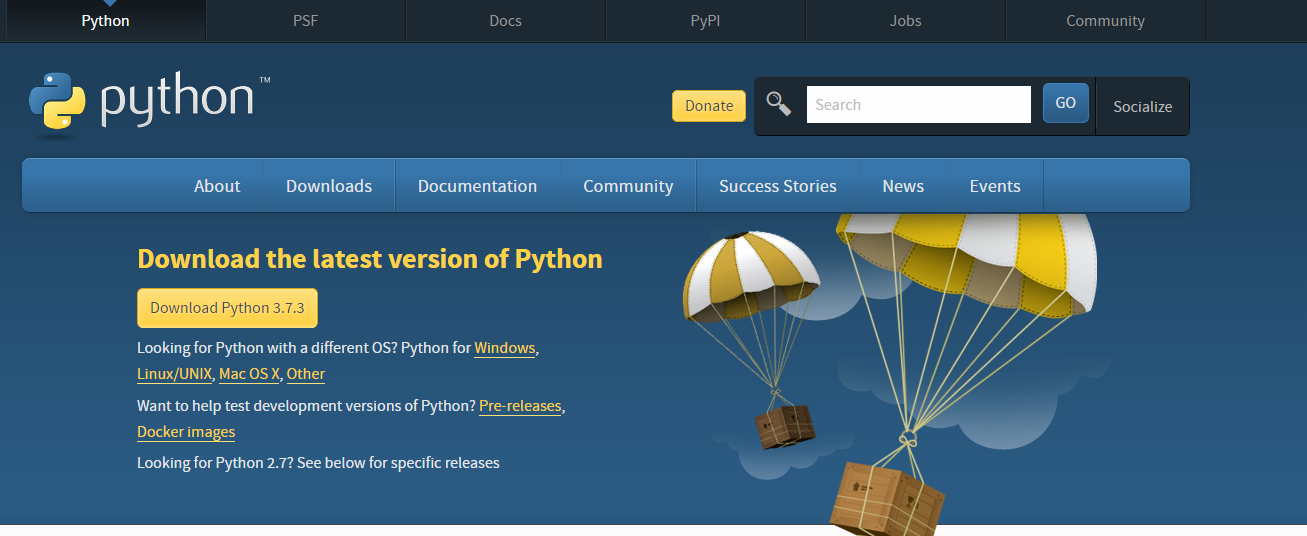Follow the Other OS link
This screenshot has height=536, width=1307.
(306, 374)
